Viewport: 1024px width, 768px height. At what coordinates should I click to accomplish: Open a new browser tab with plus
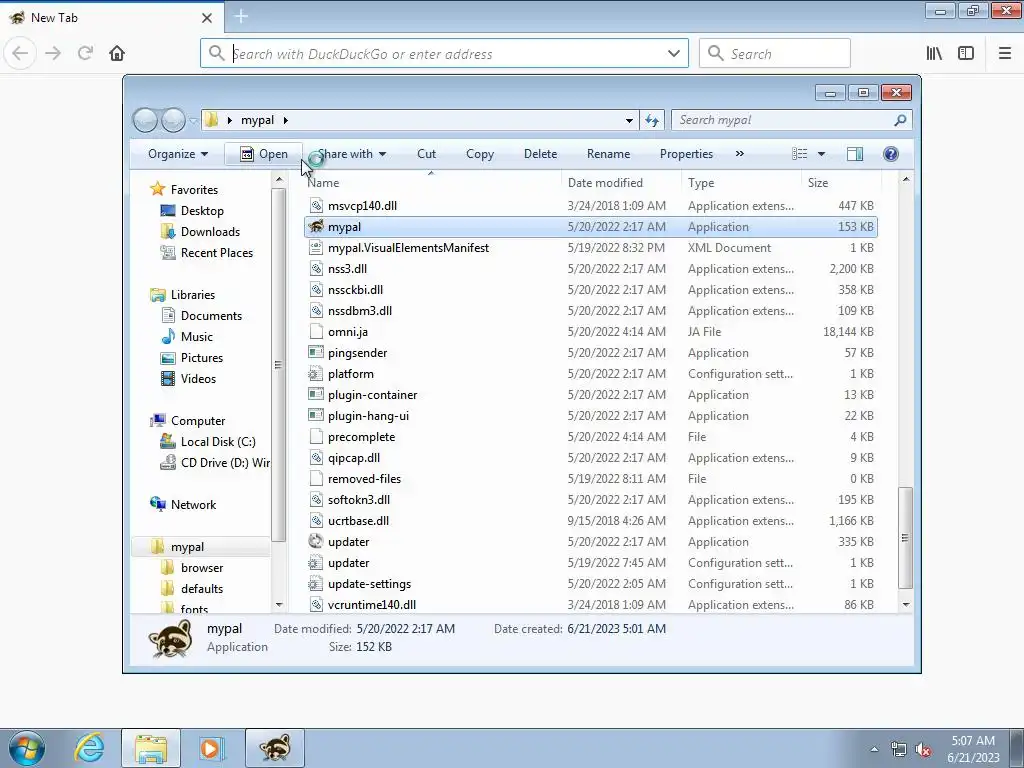pyautogui.click(x=241, y=17)
